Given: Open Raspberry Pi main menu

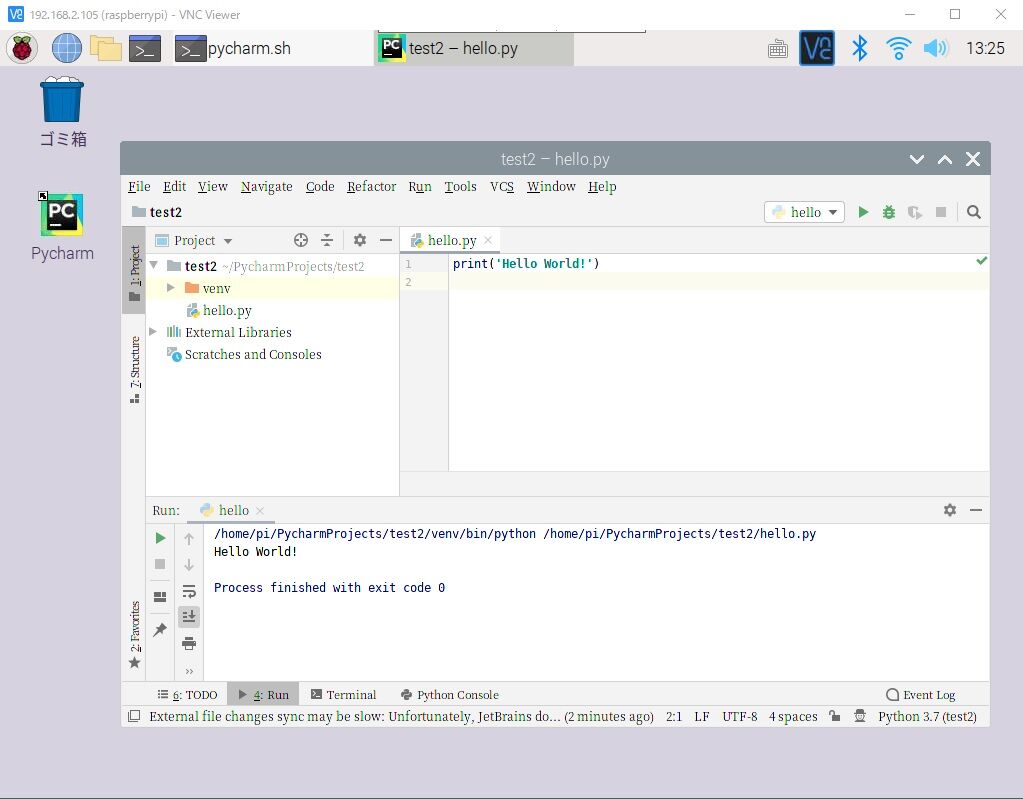Looking at the screenshot, I should tap(22, 48).
